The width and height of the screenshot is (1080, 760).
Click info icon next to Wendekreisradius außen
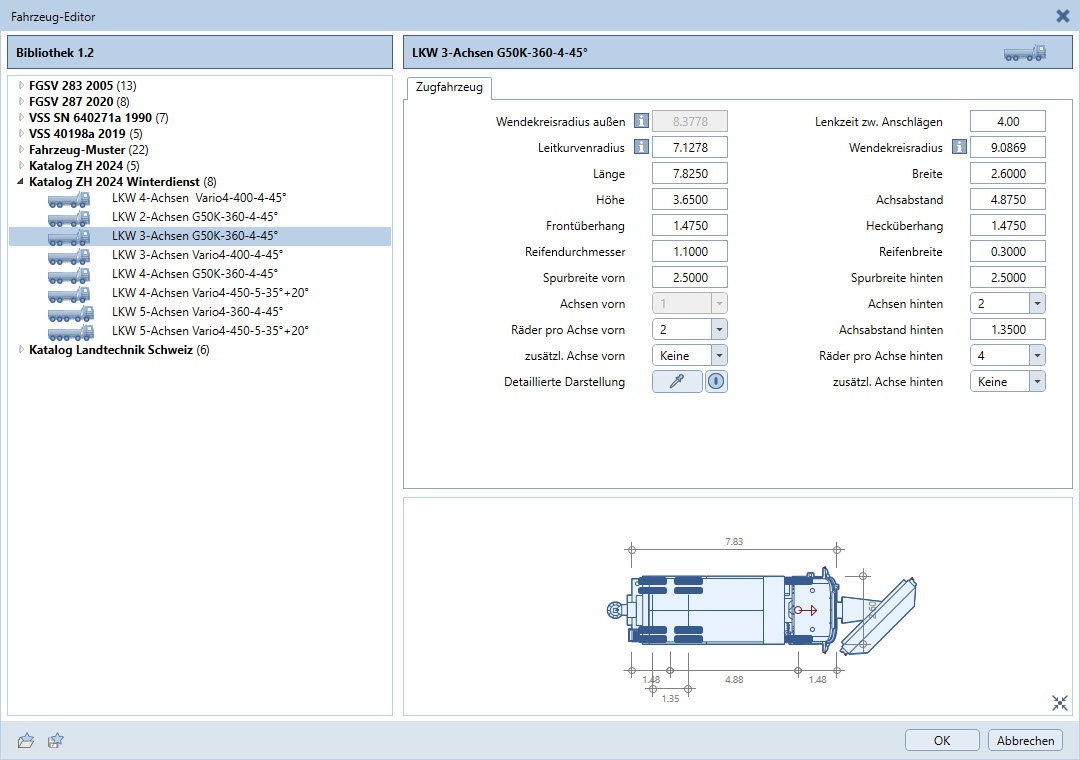641,122
